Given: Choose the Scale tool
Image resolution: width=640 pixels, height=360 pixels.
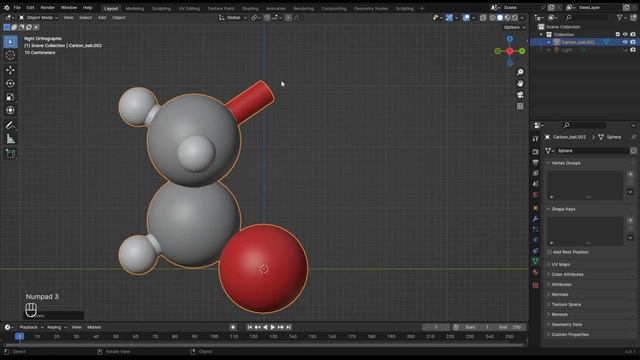Looking at the screenshot, I should (x=11, y=97).
